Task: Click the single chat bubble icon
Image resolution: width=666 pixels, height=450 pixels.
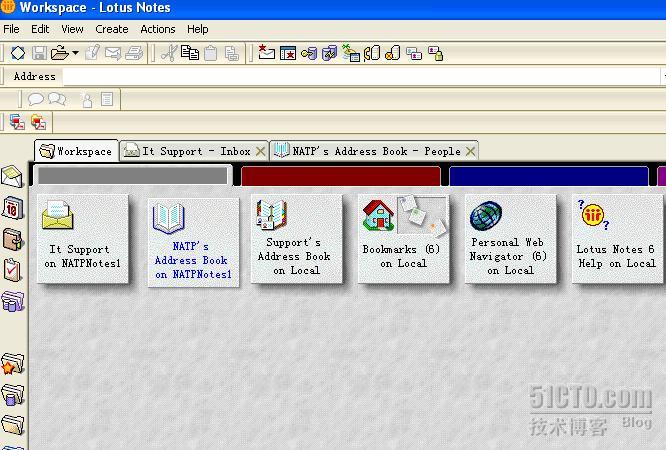Action: 36,99
